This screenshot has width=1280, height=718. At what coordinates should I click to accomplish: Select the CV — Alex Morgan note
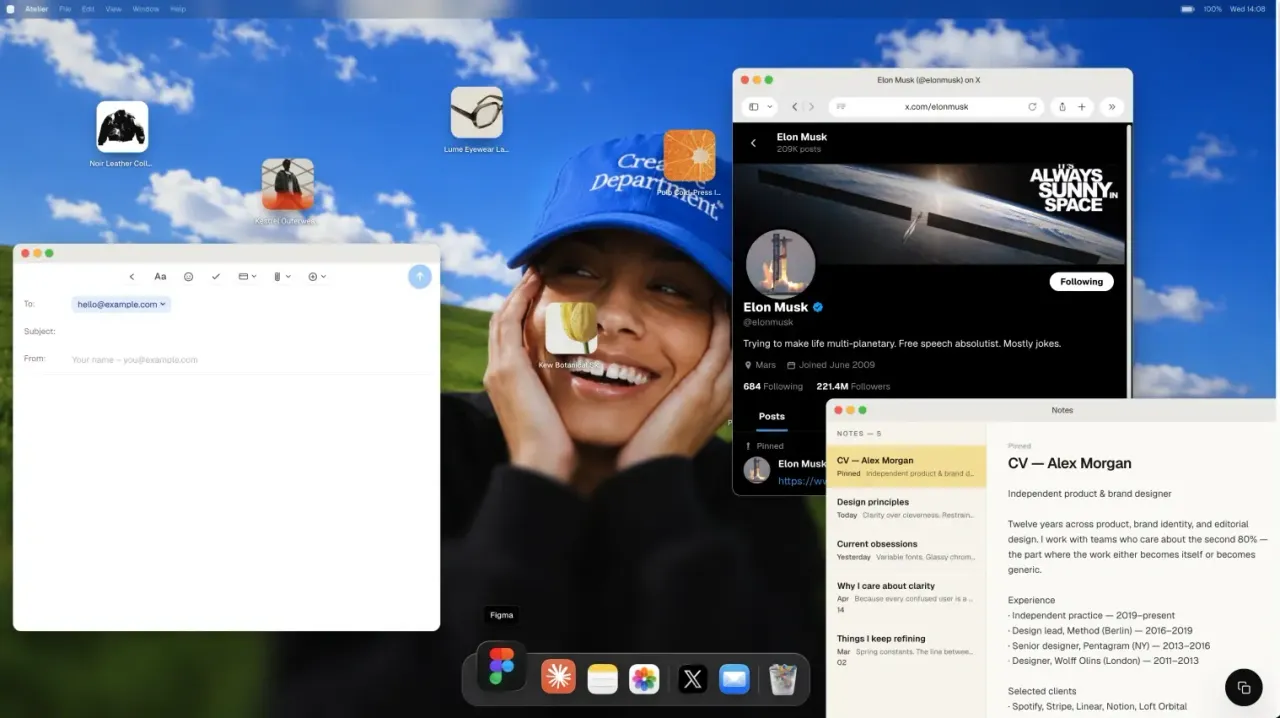(907, 467)
